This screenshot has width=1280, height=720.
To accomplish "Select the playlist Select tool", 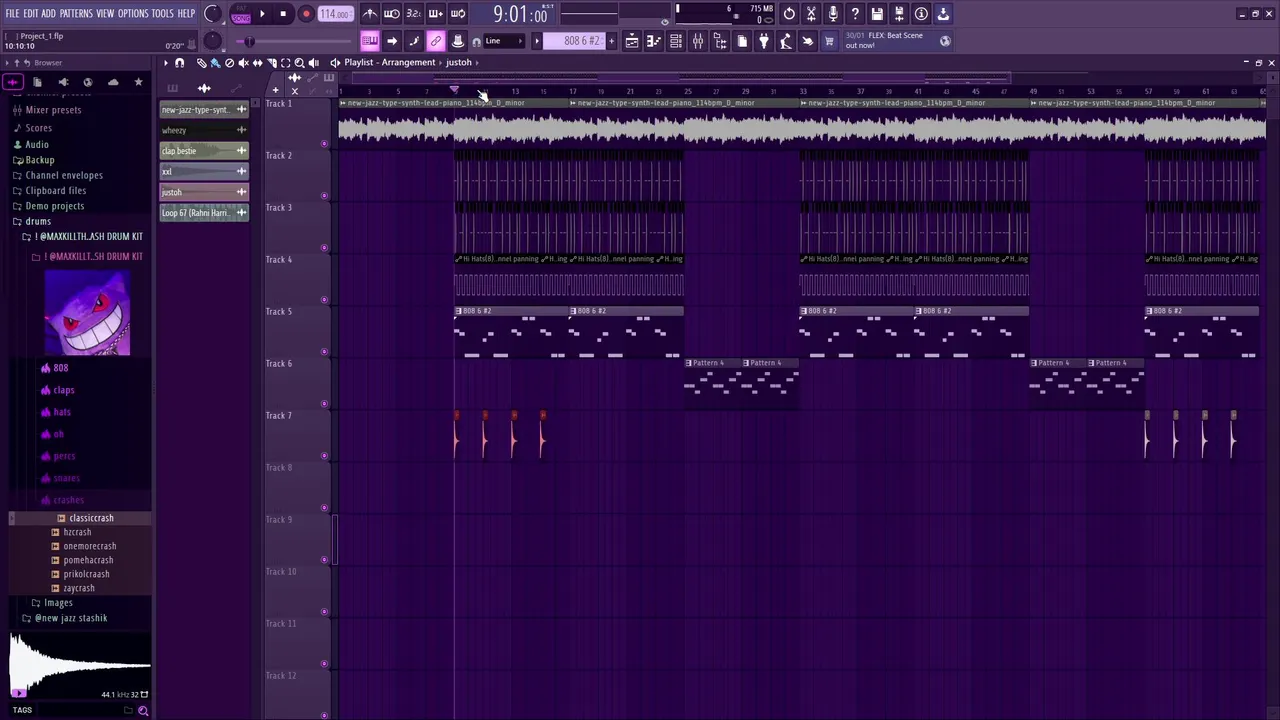I will click(x=285, y=62).
